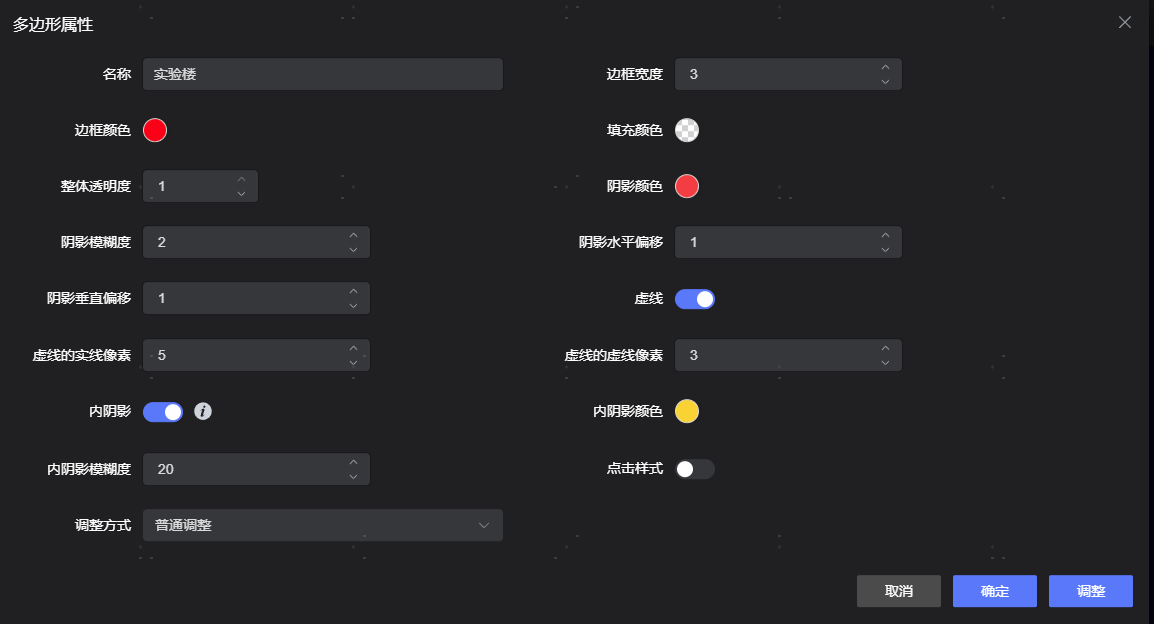Image resolution: width=1154 pixels, height=624 pixels.
Task: Click the 名称 field containing 实验楼
Action: [x=323, y=74]
